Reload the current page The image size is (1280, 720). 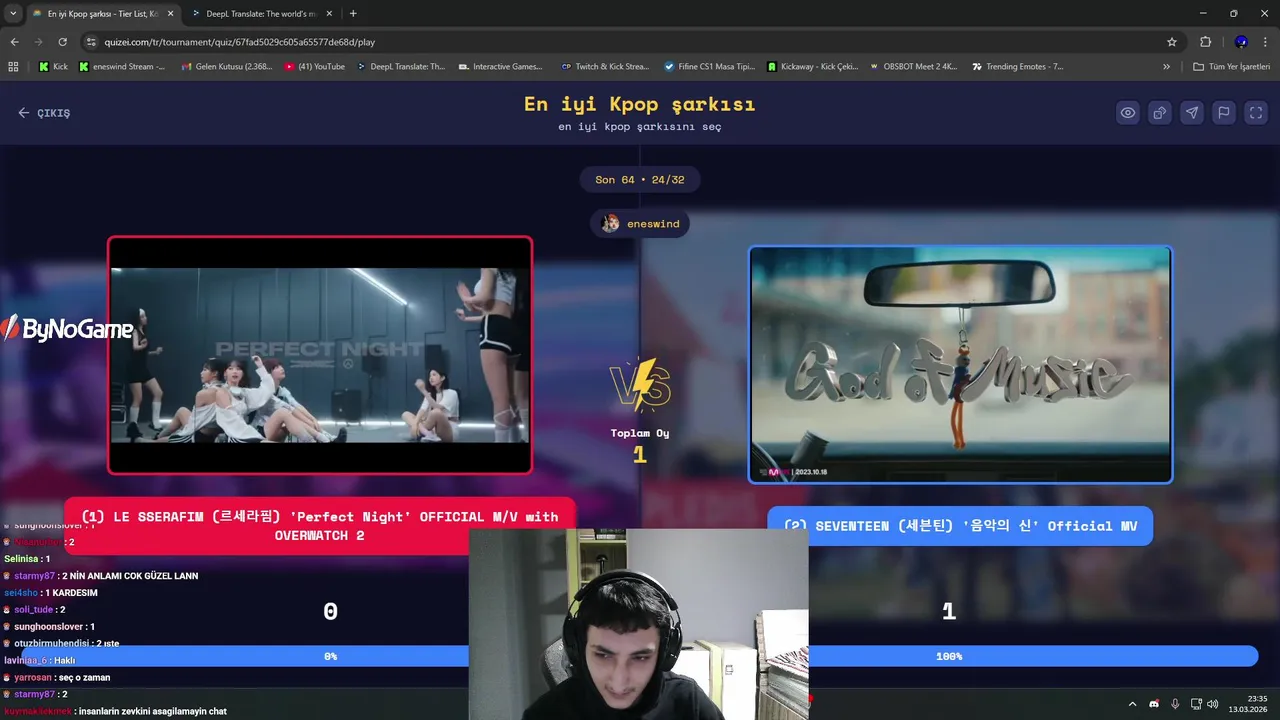coord(62,42)
